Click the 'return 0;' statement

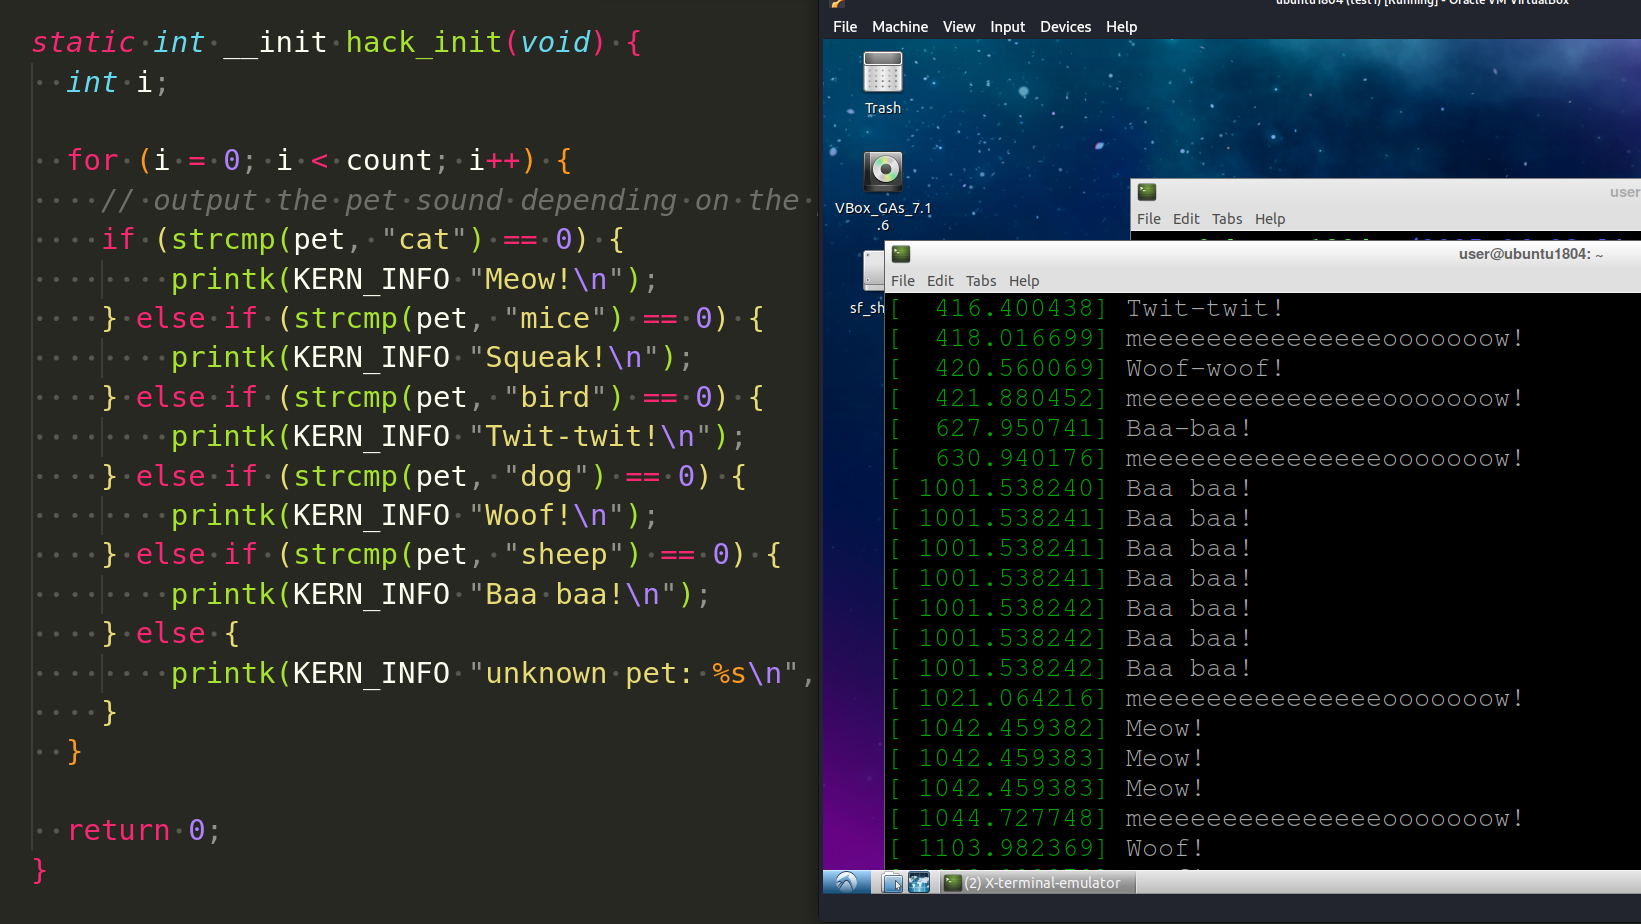click(144, 830)
